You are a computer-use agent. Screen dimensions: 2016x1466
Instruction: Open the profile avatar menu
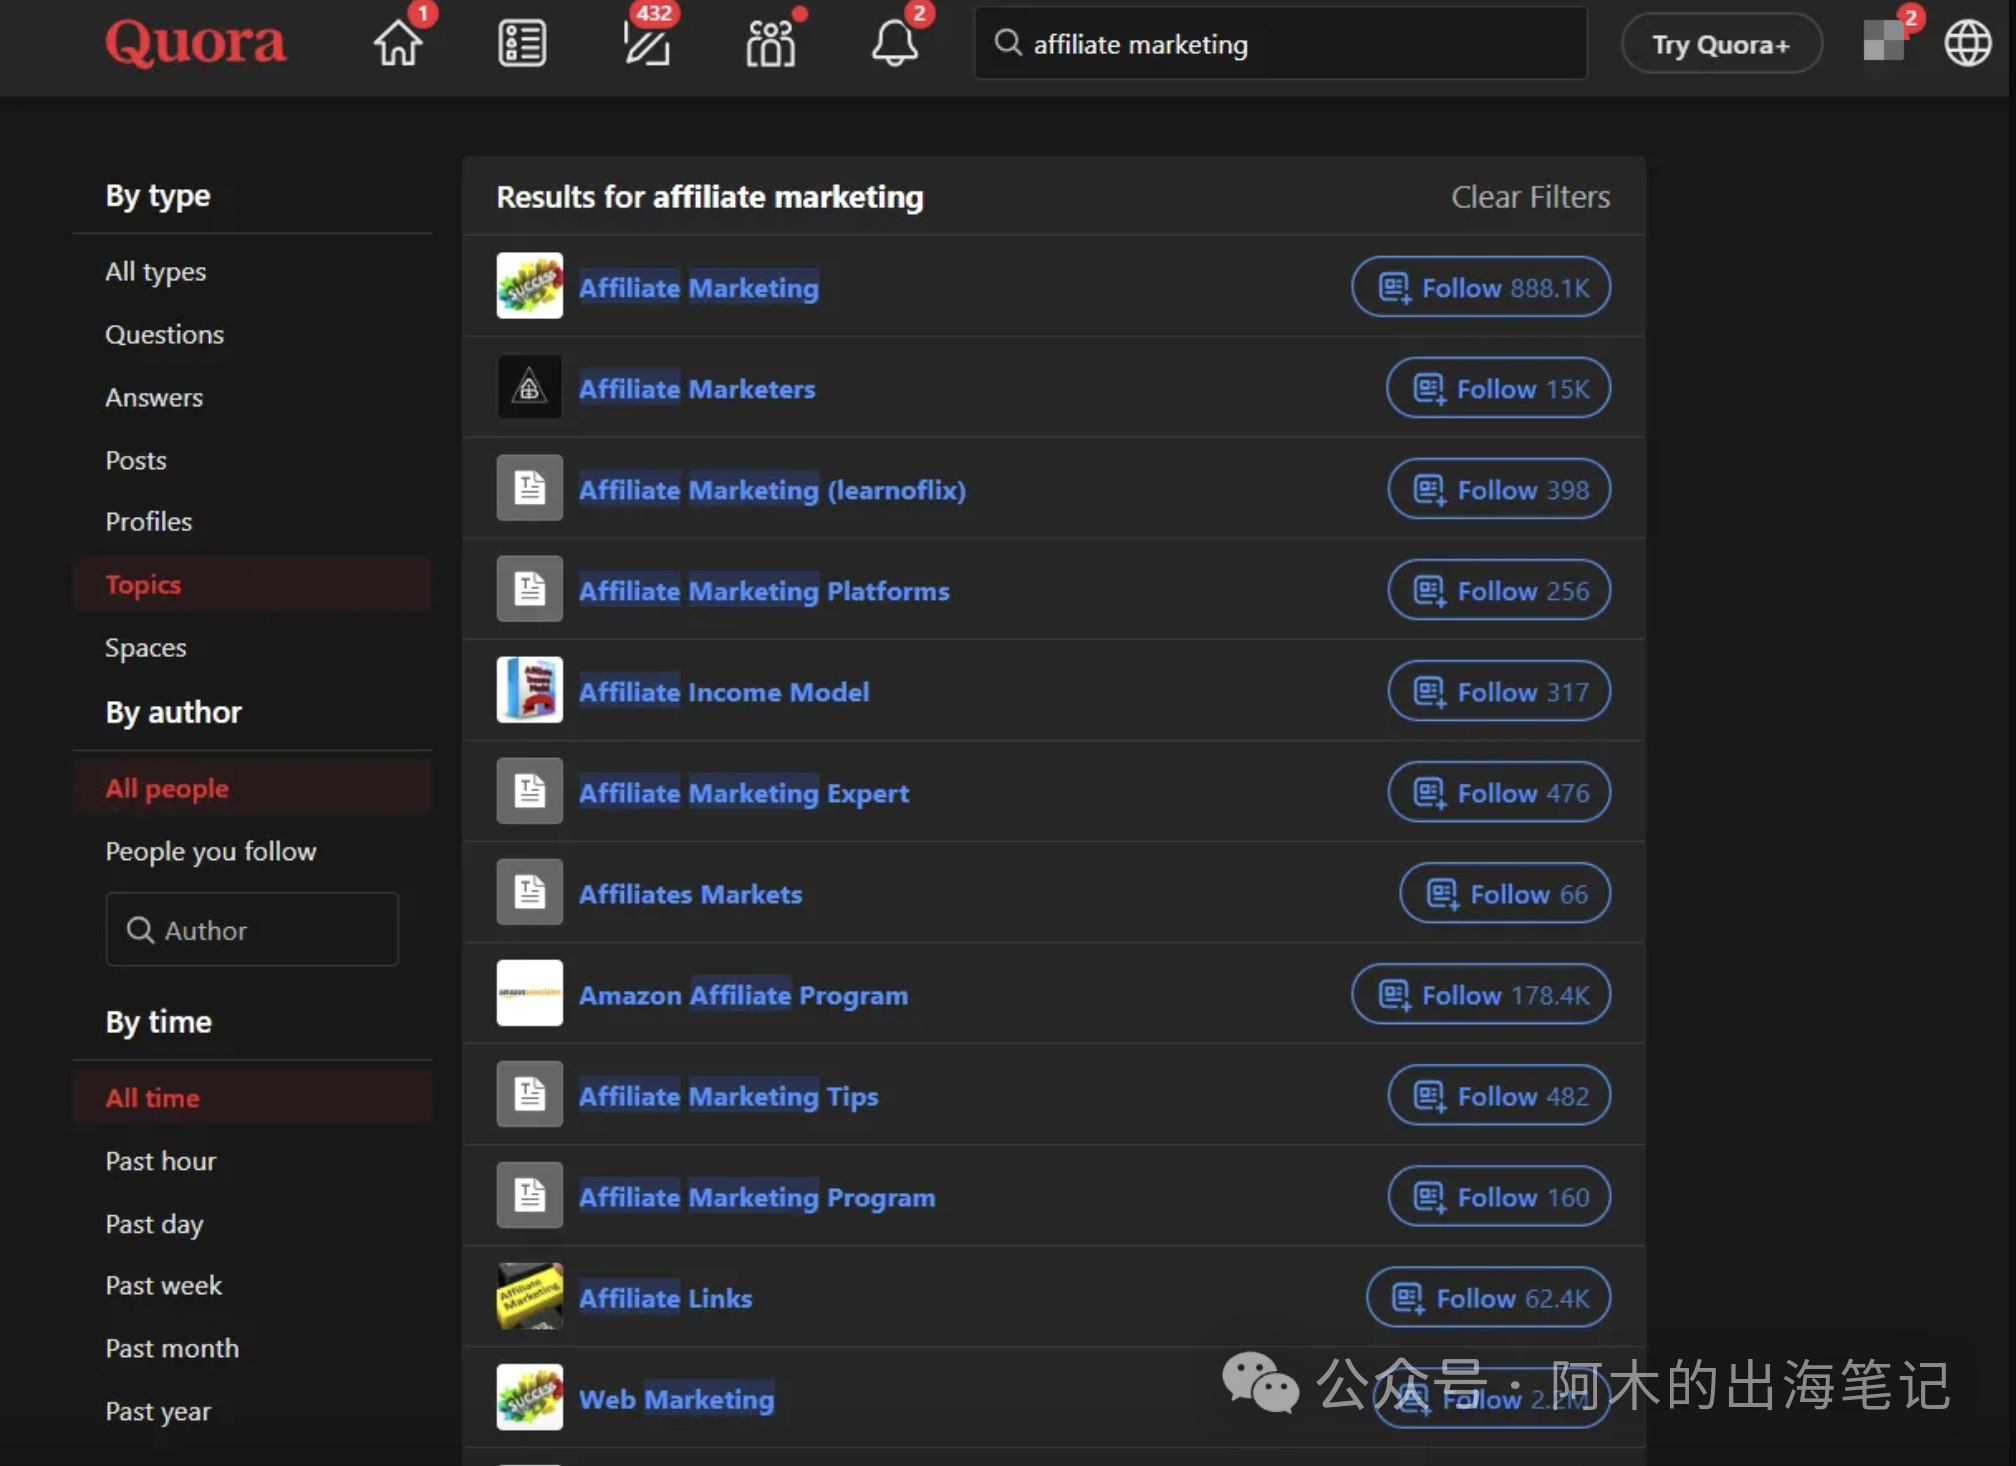pyautogui.click(x=1884, y=42)
